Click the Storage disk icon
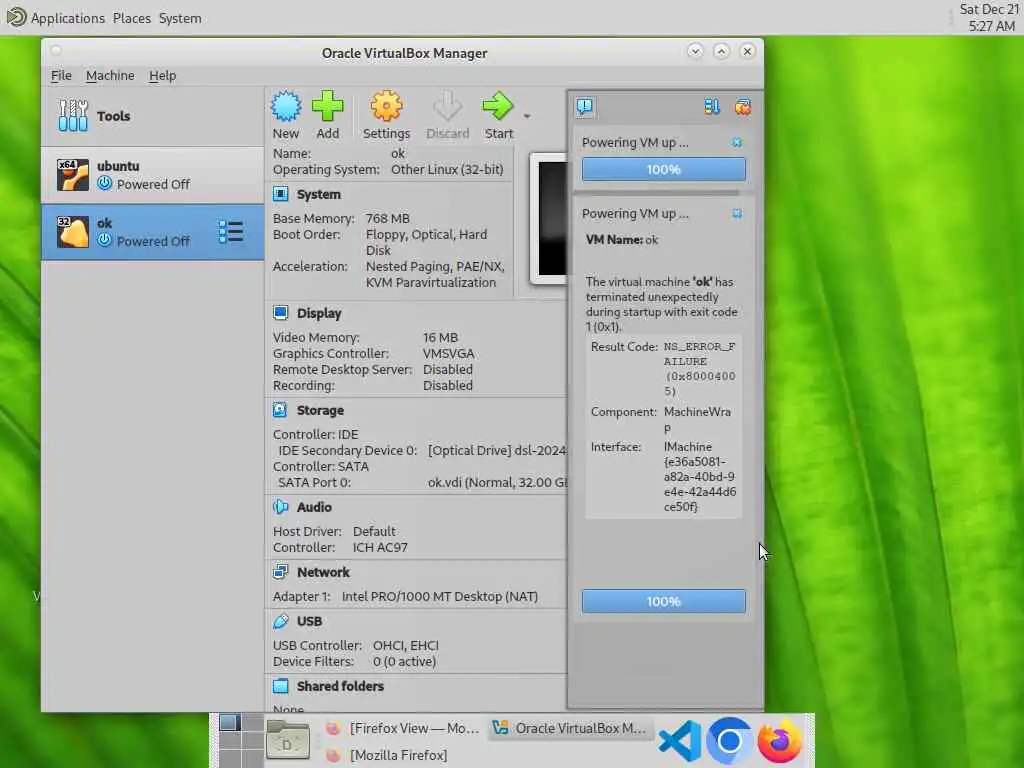The image size is (1024, 768). click(280, 409)
